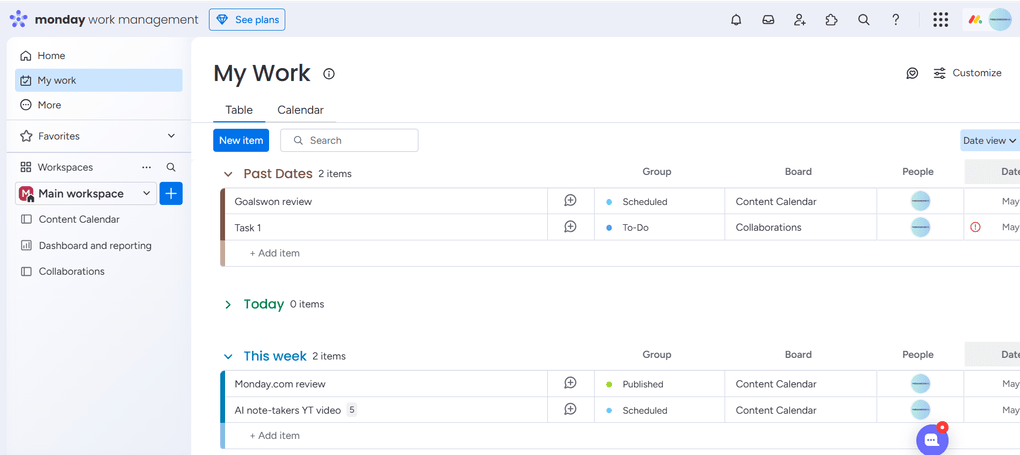Image resolution: width=1020 pixels, height=455 pixels.
Task: Open the apps marketplace puzzle icon
Action: (831, 20)
